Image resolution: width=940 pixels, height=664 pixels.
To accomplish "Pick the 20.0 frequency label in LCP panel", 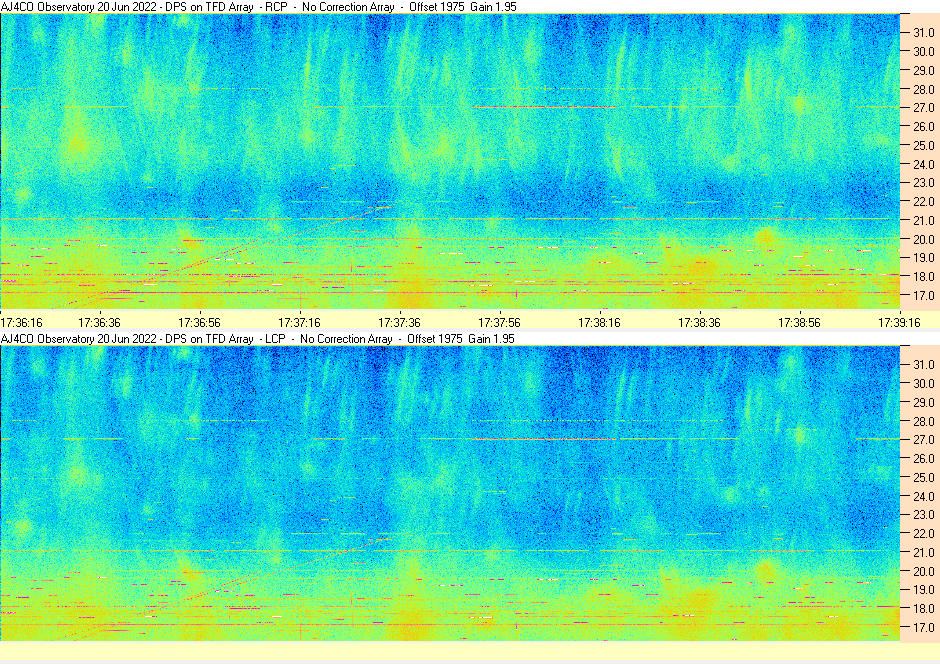I will [x=924, y=571].
